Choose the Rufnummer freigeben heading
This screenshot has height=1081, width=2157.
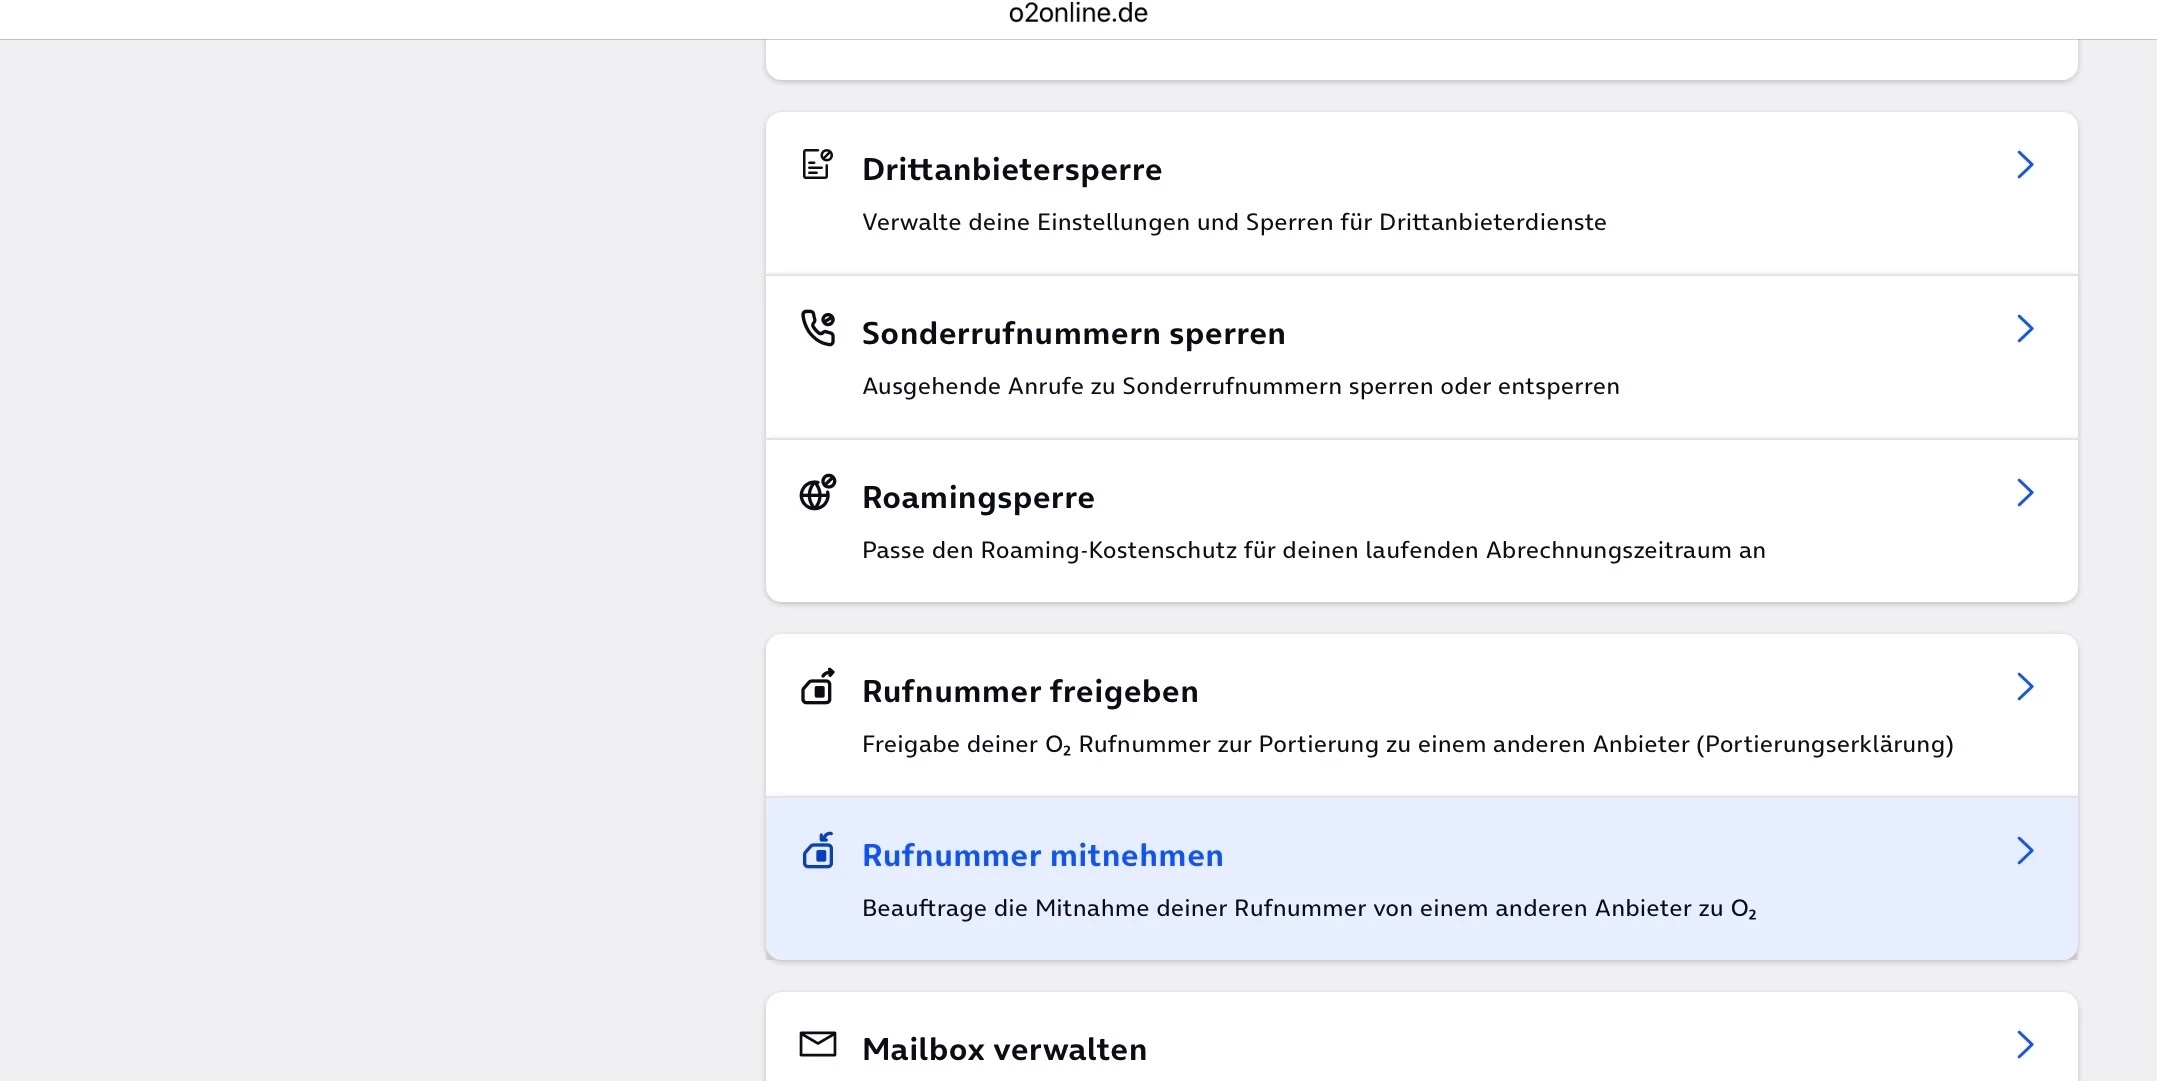(x=1030, y=691)
